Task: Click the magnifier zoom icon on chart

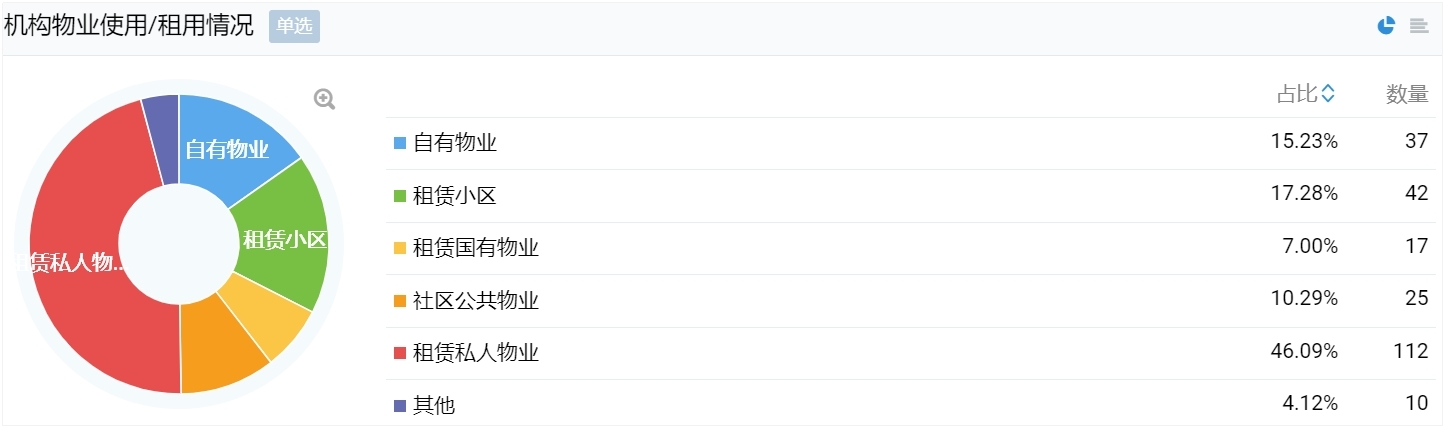Action: click(324, 99)
